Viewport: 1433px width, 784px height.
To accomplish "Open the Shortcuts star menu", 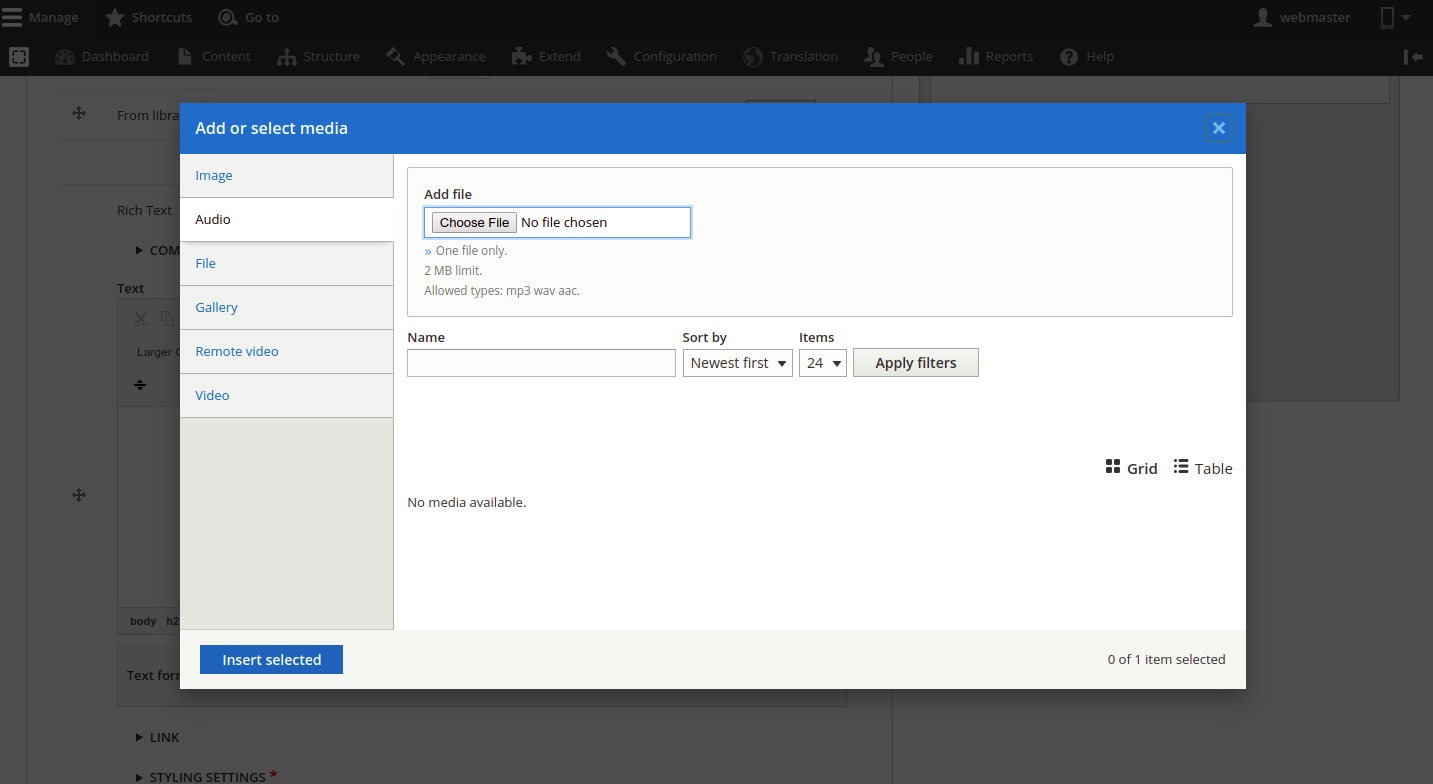I will pyautogui.click(x=149, y=17).
